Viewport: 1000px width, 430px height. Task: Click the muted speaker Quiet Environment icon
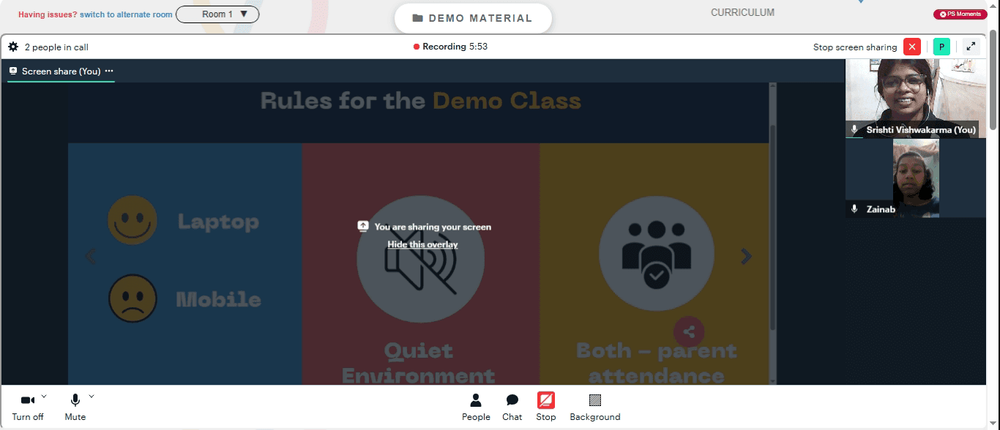(420, 259)
